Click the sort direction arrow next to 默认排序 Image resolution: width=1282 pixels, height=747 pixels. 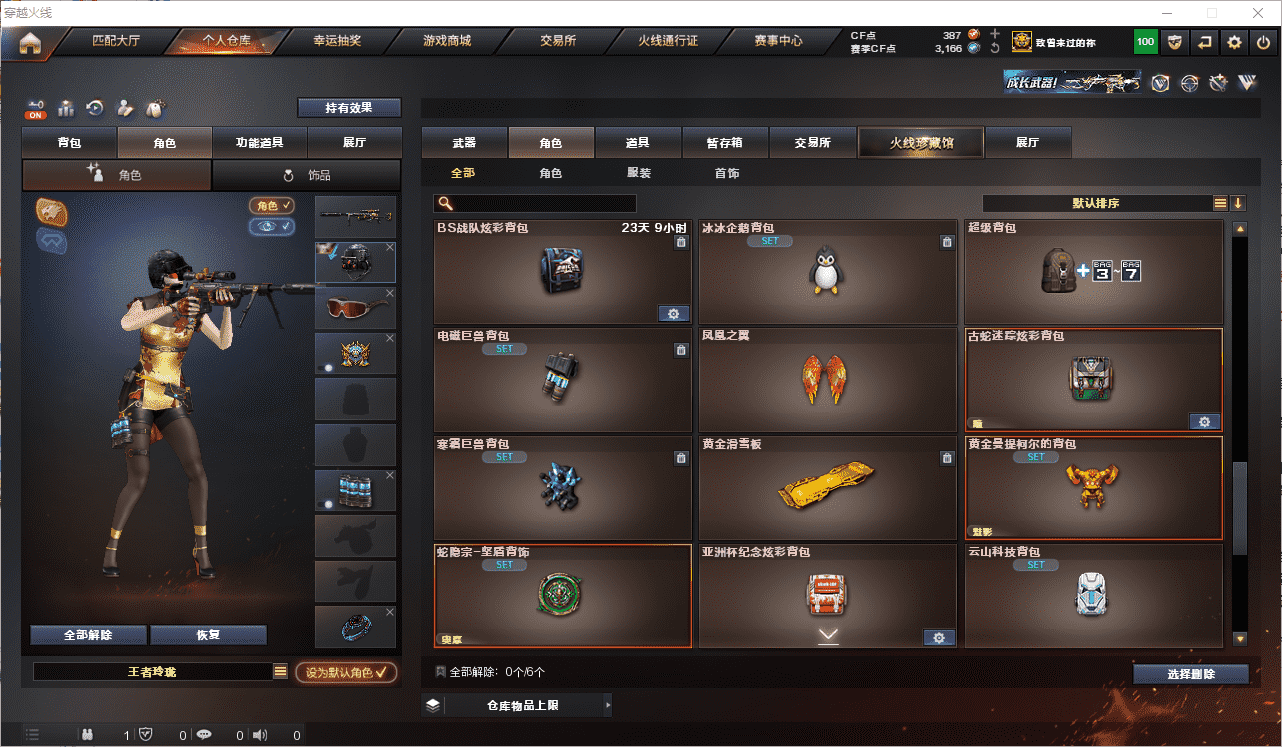(x=1238, y=203)
